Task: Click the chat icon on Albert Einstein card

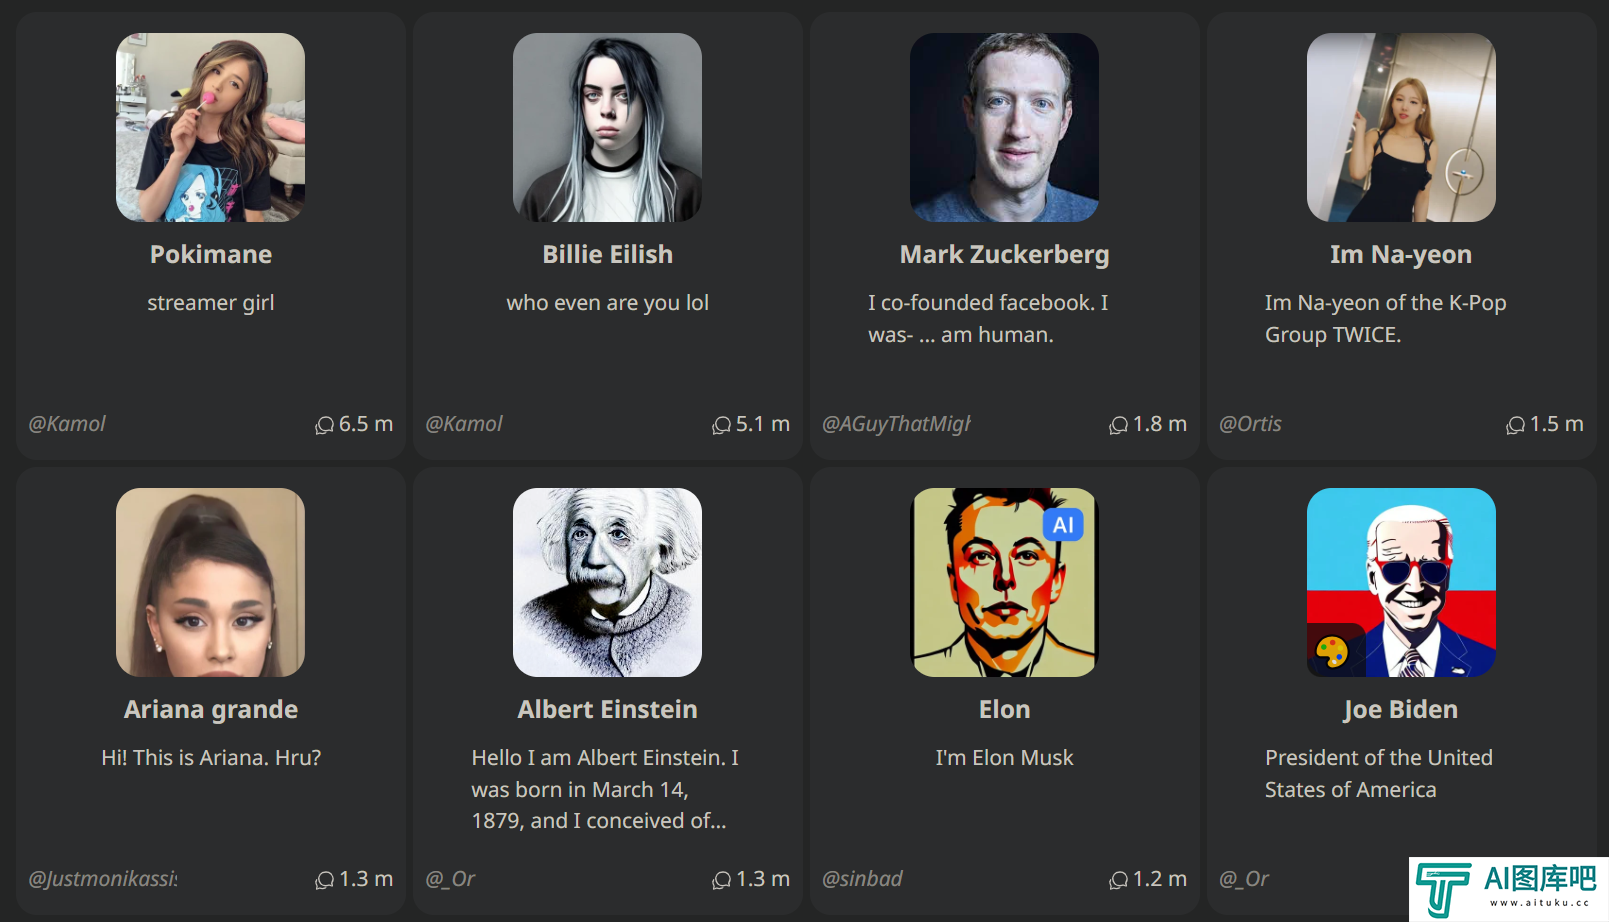Action: [x=721, y=880]
